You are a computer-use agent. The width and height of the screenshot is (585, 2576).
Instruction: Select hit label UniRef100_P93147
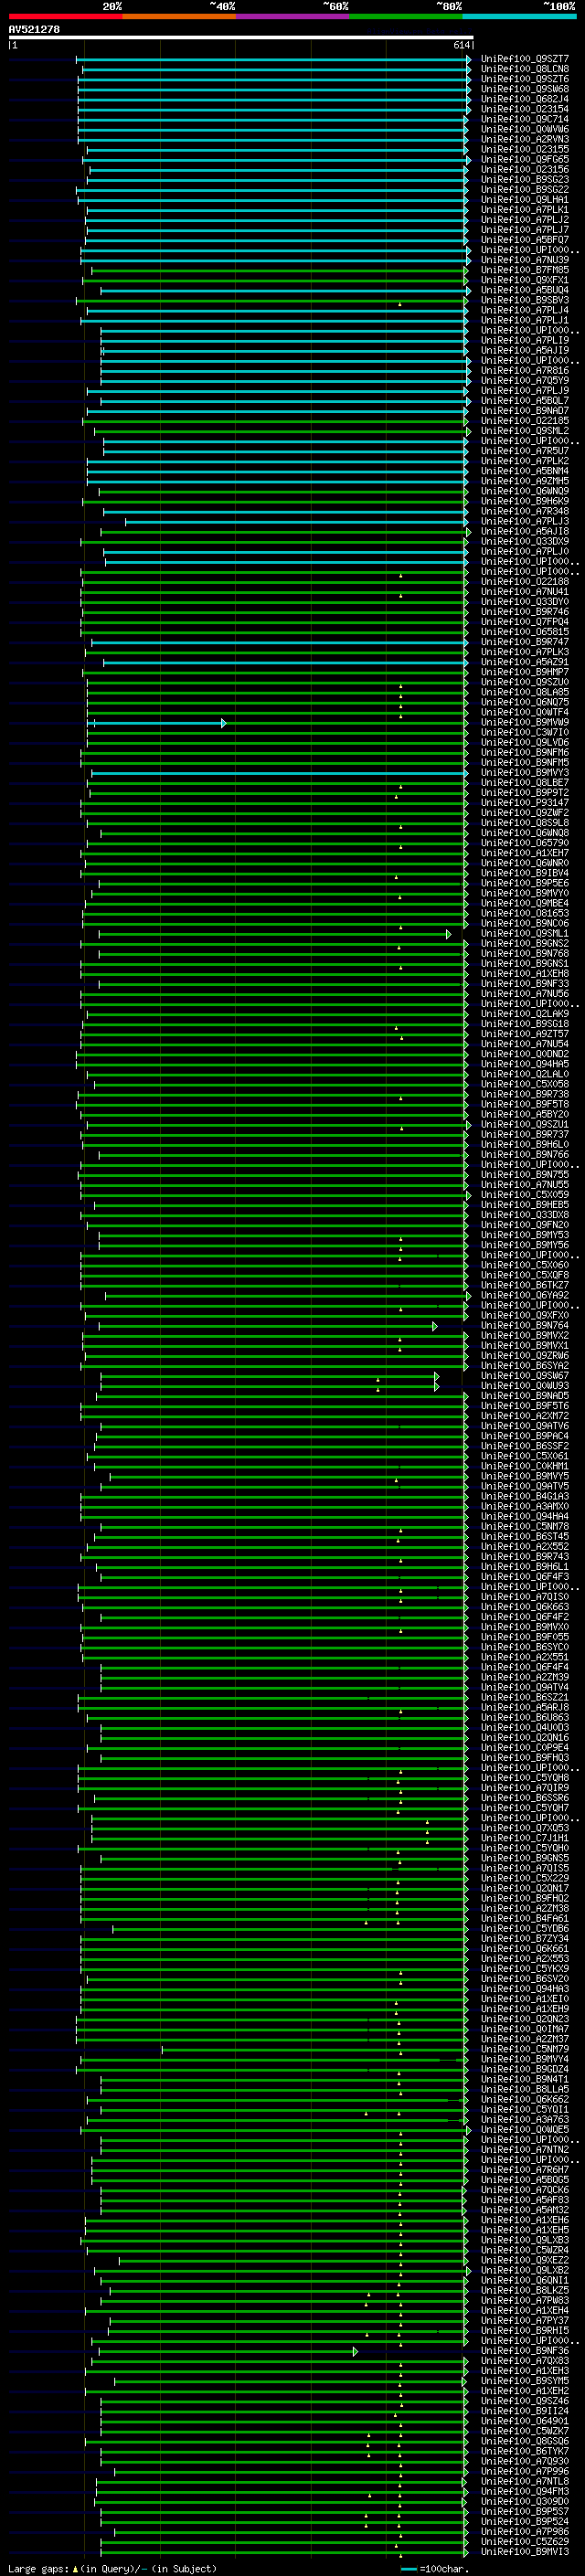[525, 803]
